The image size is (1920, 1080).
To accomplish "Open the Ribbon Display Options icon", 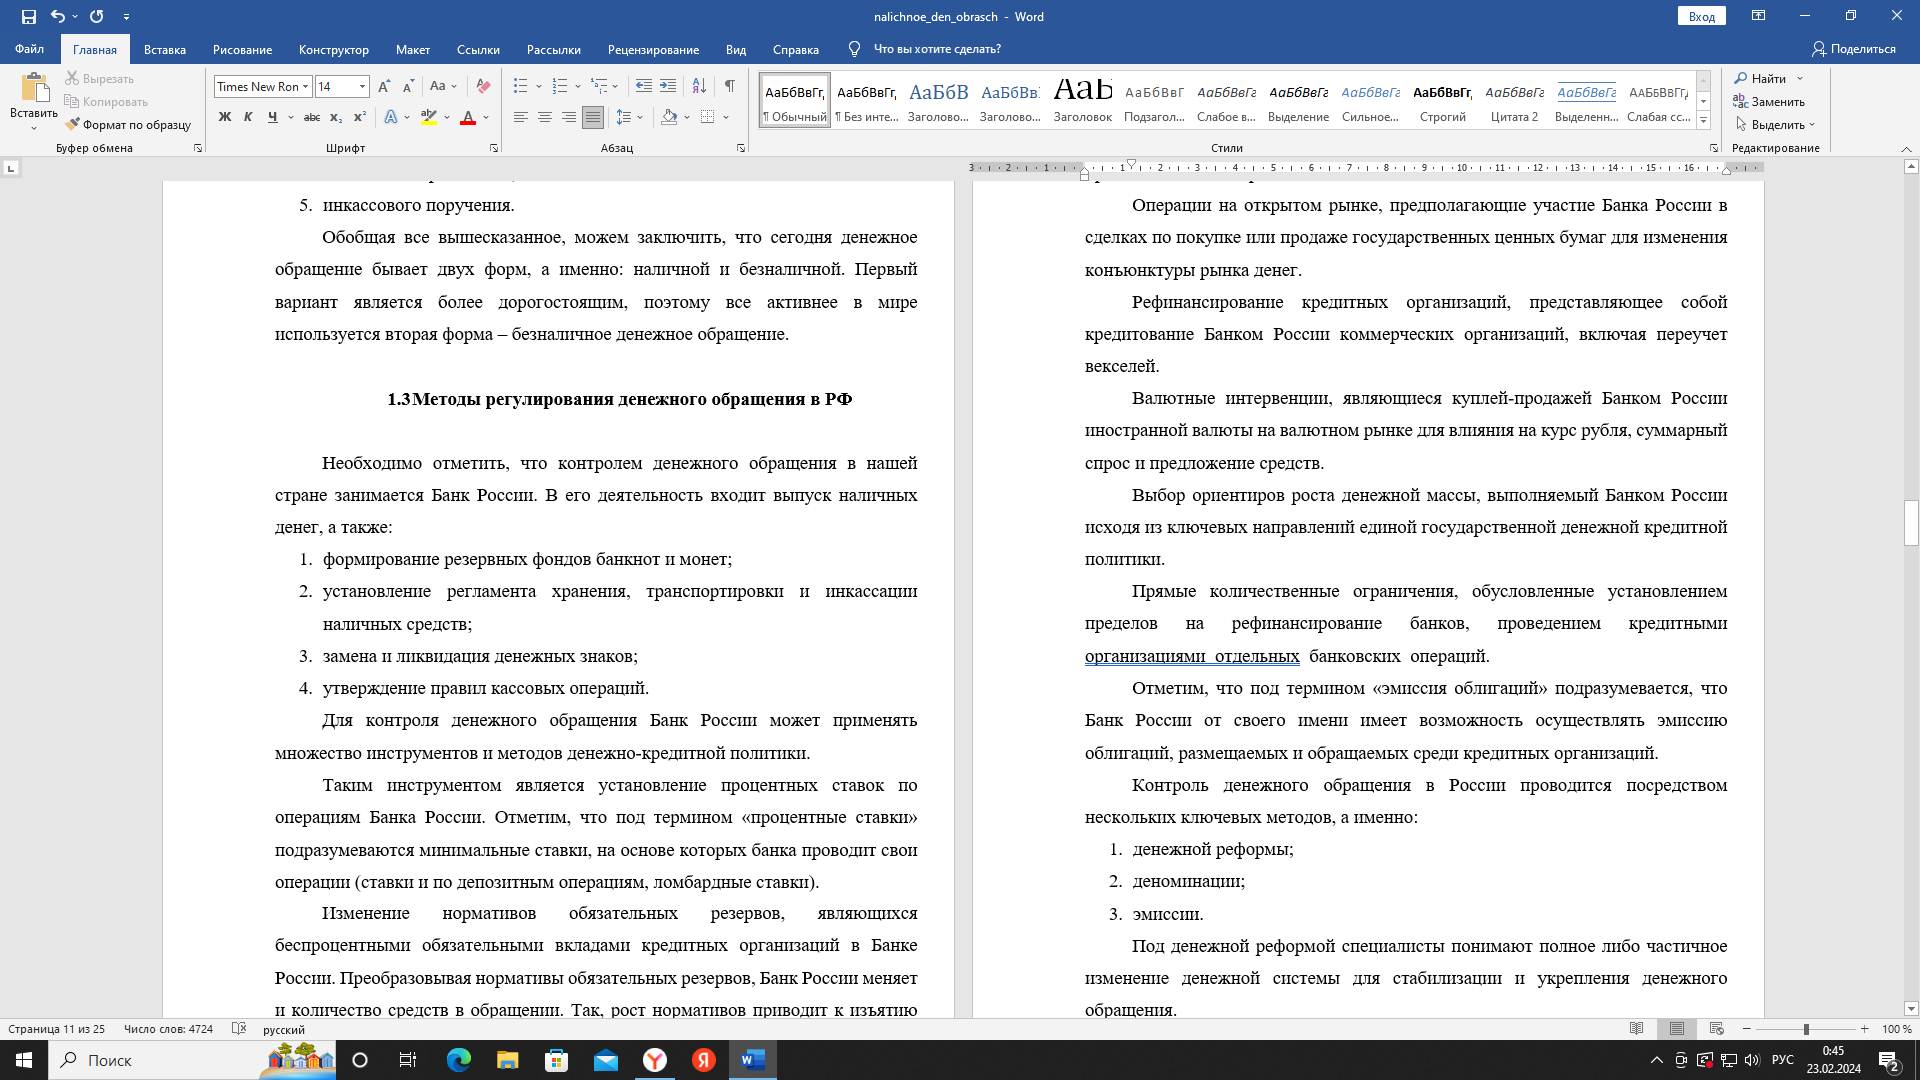I will [x=1758, y=16].
